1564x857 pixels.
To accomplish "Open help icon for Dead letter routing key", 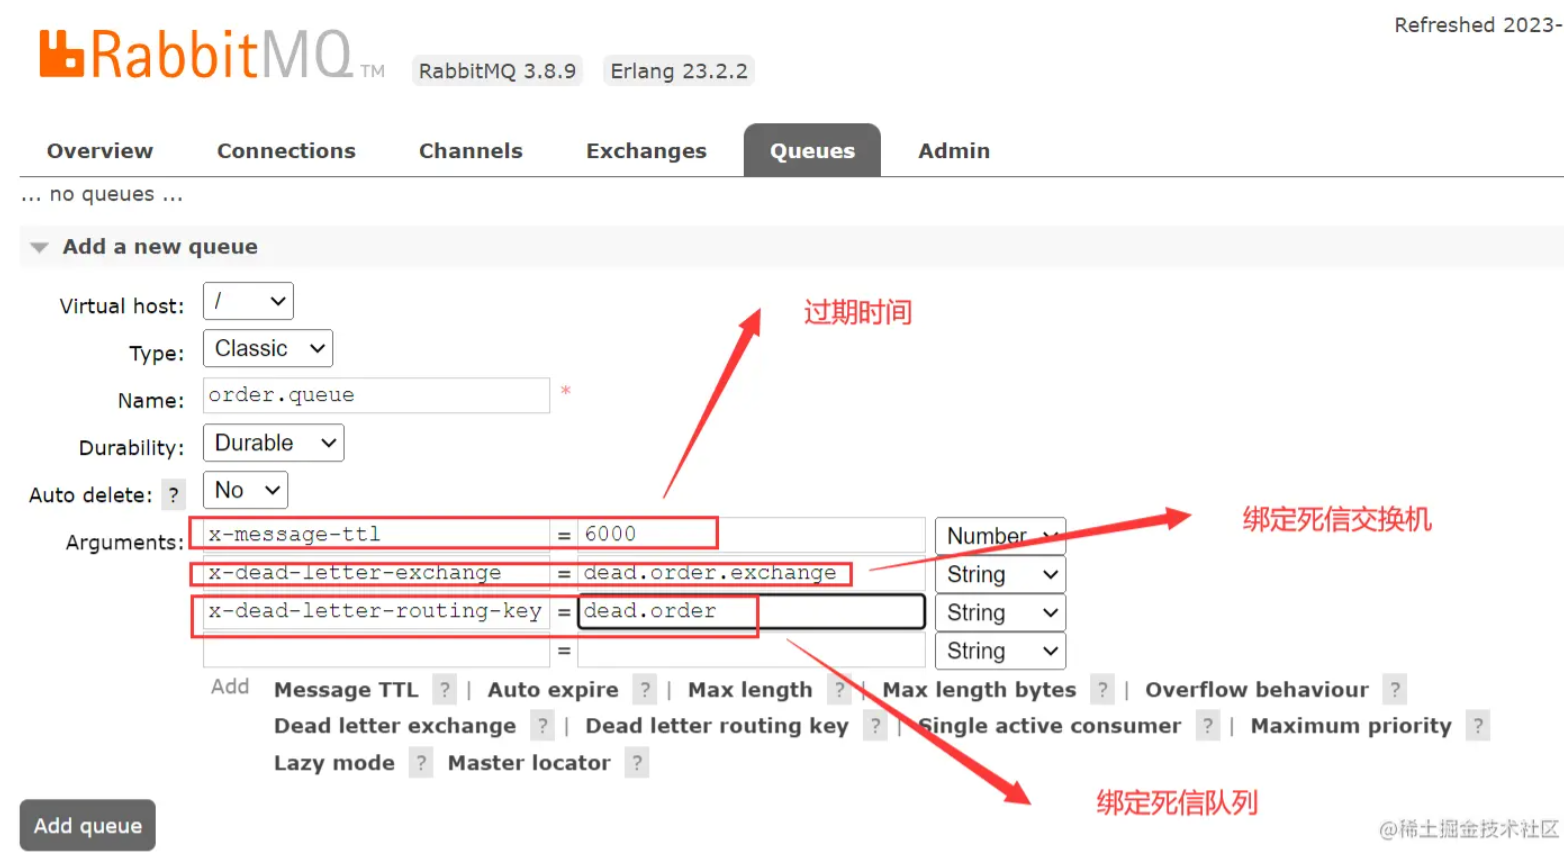I will [875, 726].
